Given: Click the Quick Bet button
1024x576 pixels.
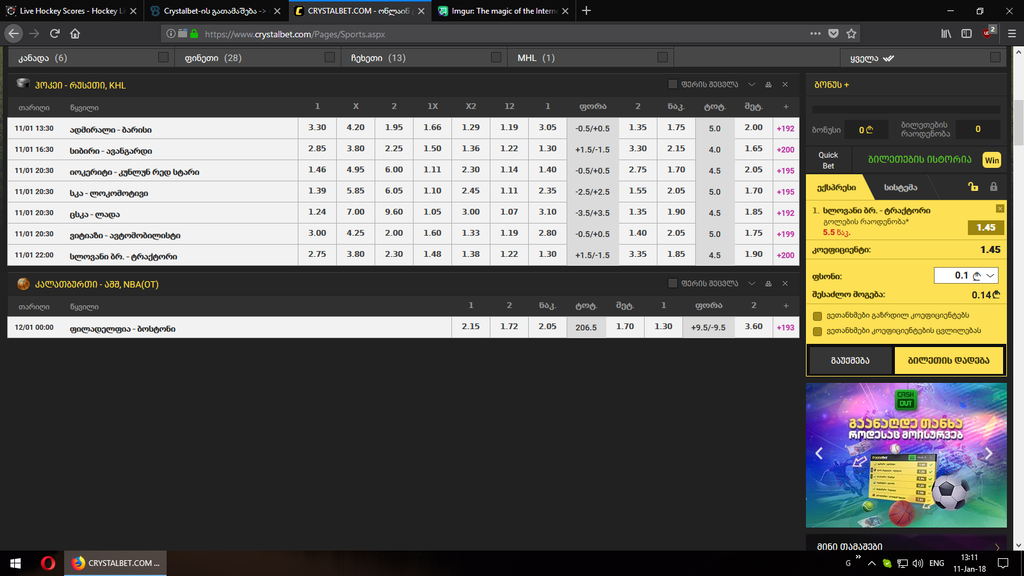Looking at the screenshot, I should click(828, 160).
